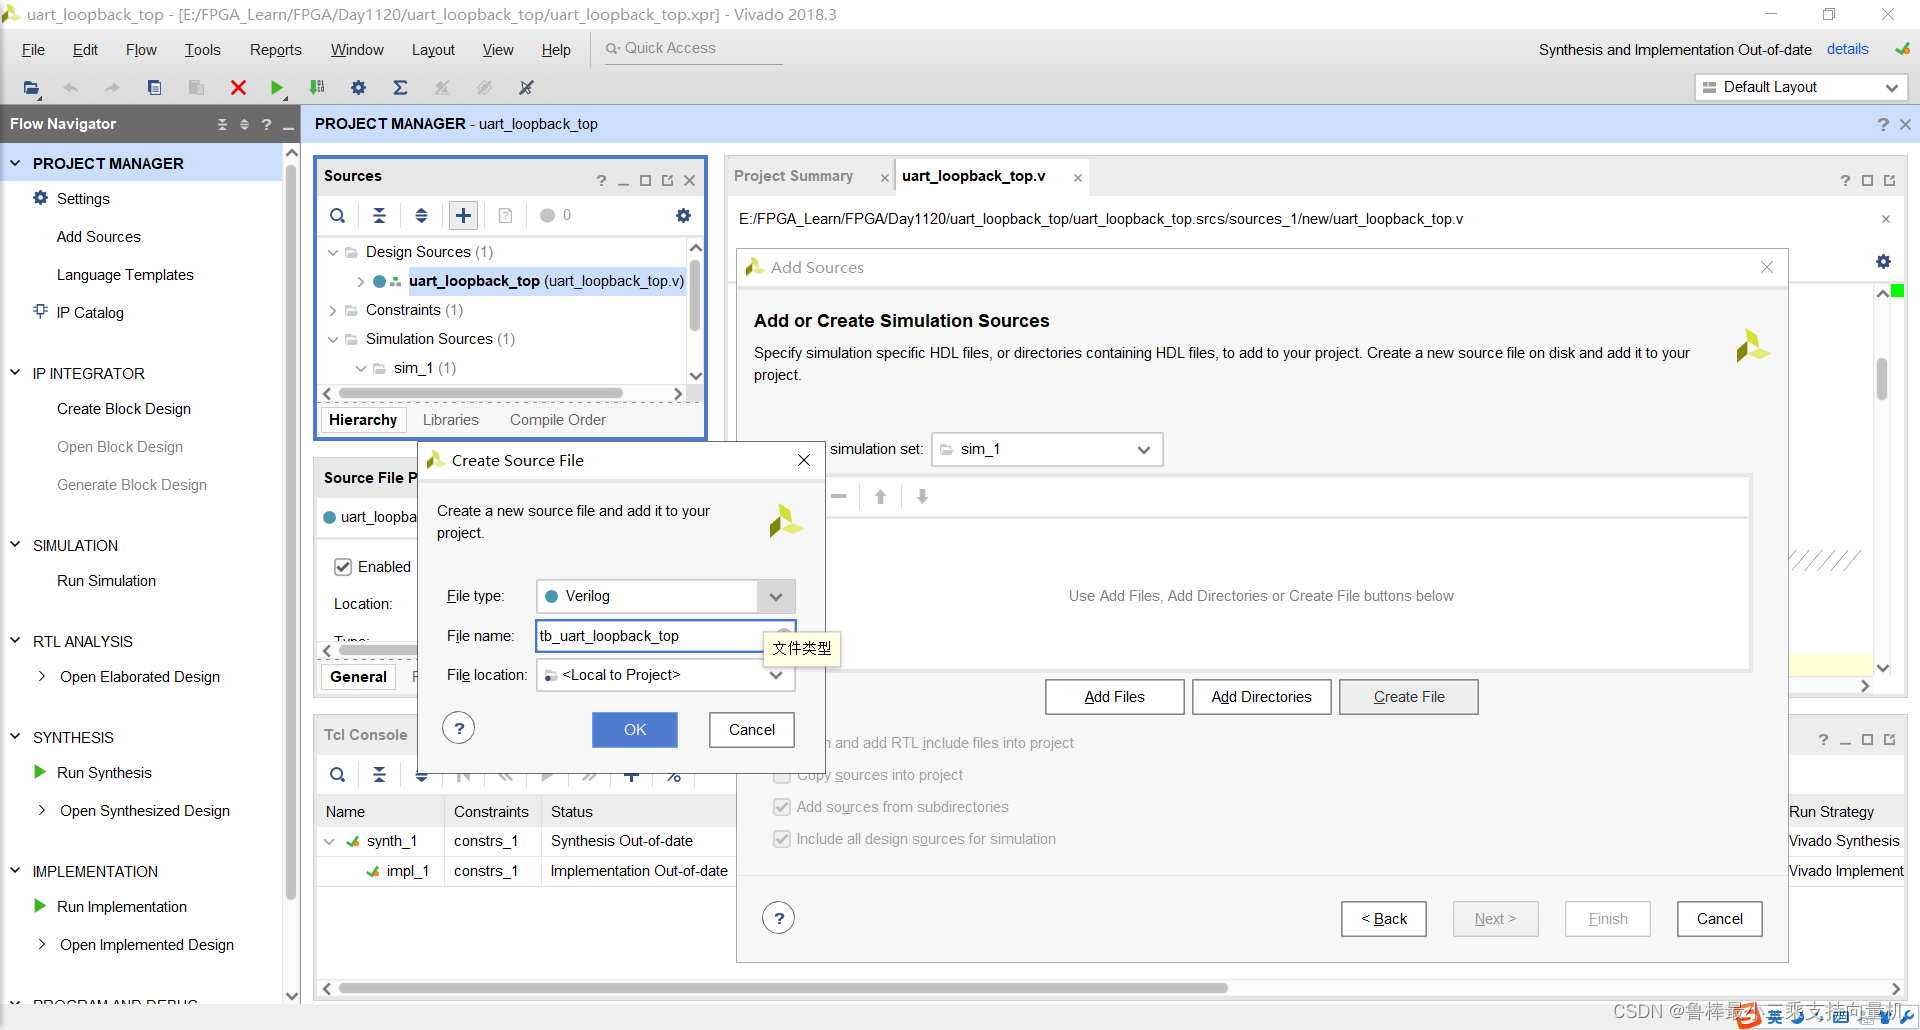Image resolution: width=1920 pixels, height=1030 pixels.
Task: Click the Program Device toolbar icon
Action: [x=317, y=88]
